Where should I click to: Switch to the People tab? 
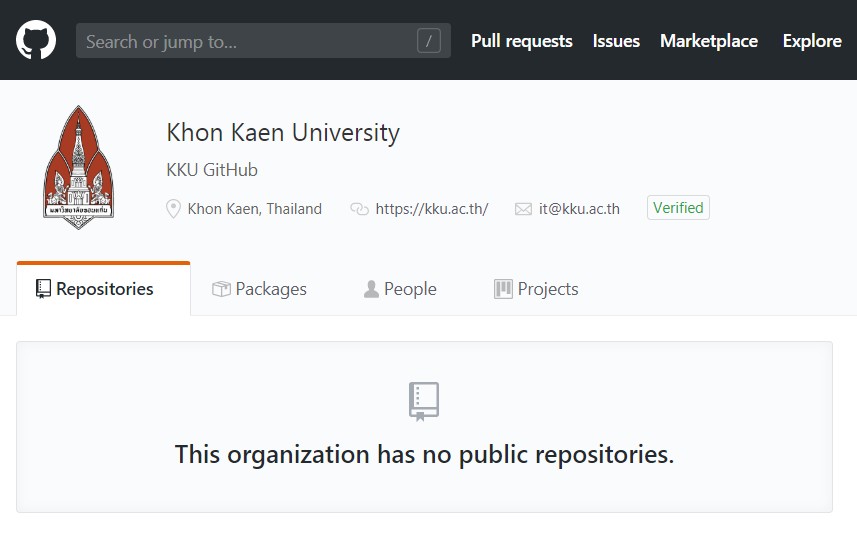400,289
